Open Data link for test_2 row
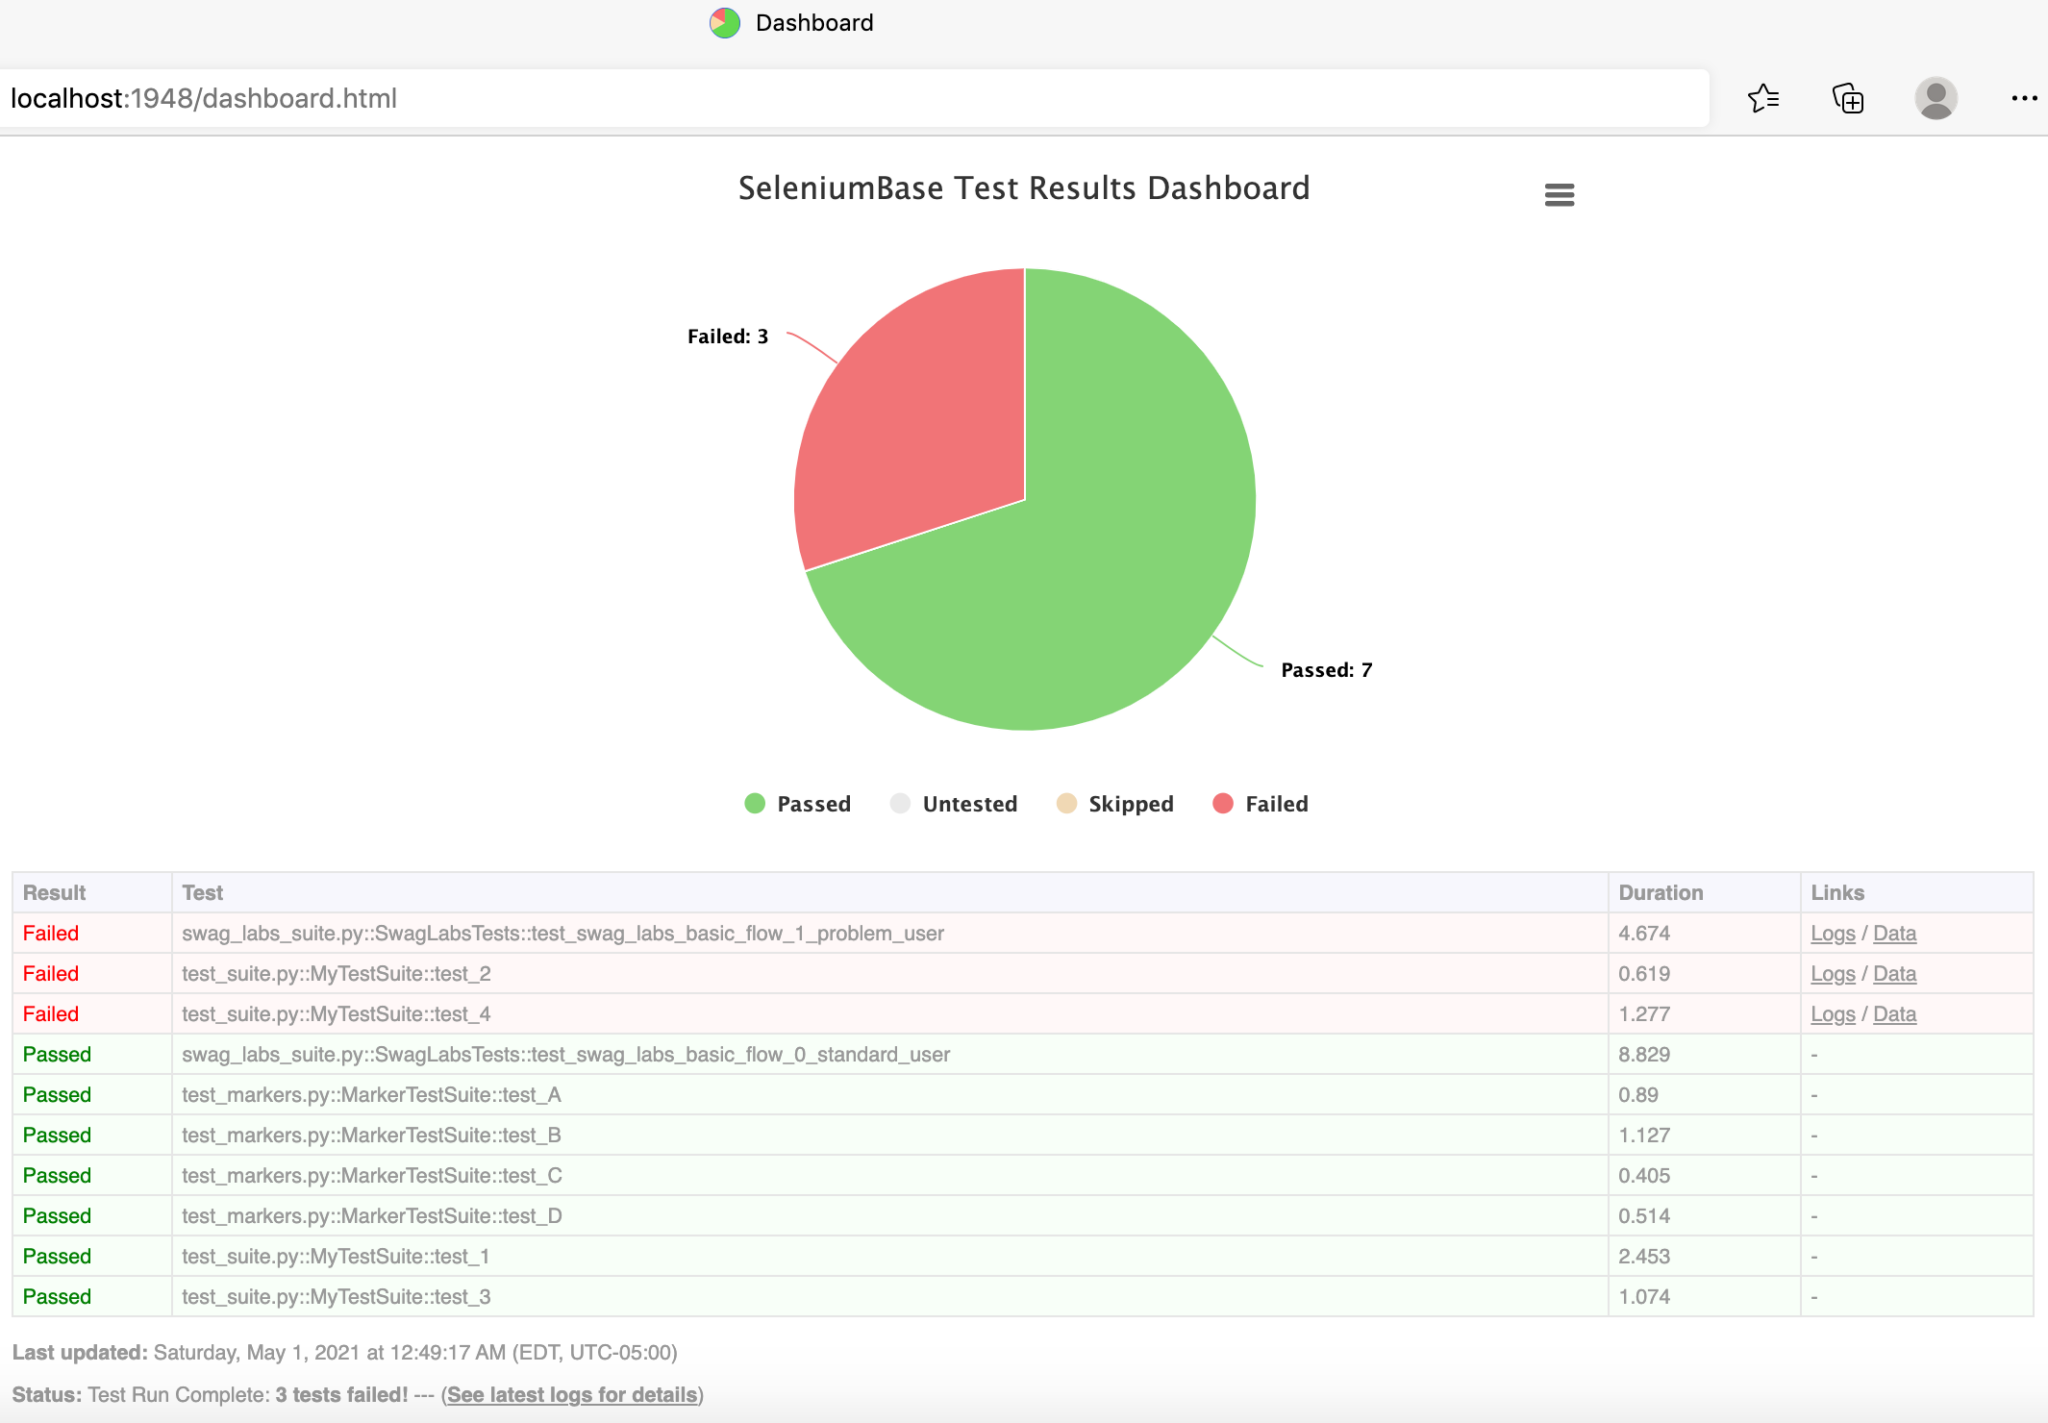Viewport: 2048px width, 1423px height. click(x=1894, y=974)
